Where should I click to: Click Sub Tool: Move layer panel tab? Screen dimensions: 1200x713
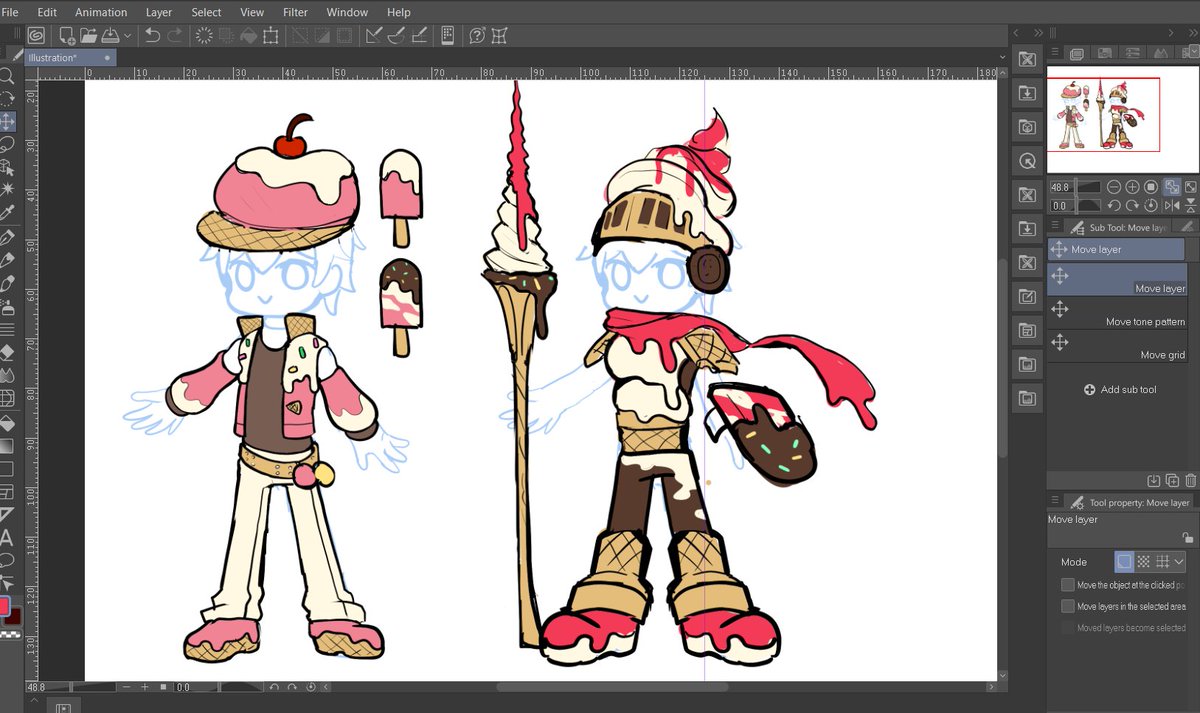1120,228
